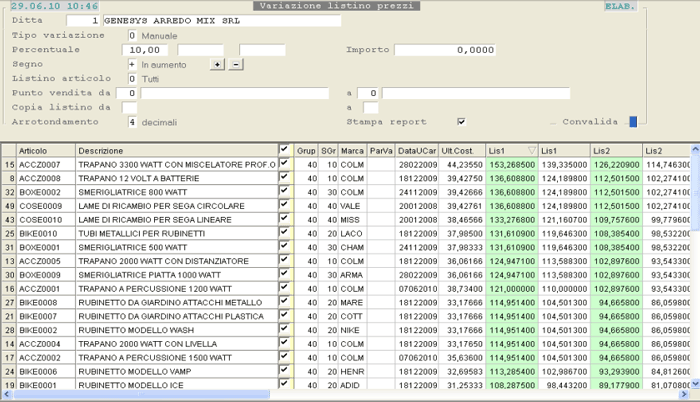Click the Copia listino da input box

point(130,107)
